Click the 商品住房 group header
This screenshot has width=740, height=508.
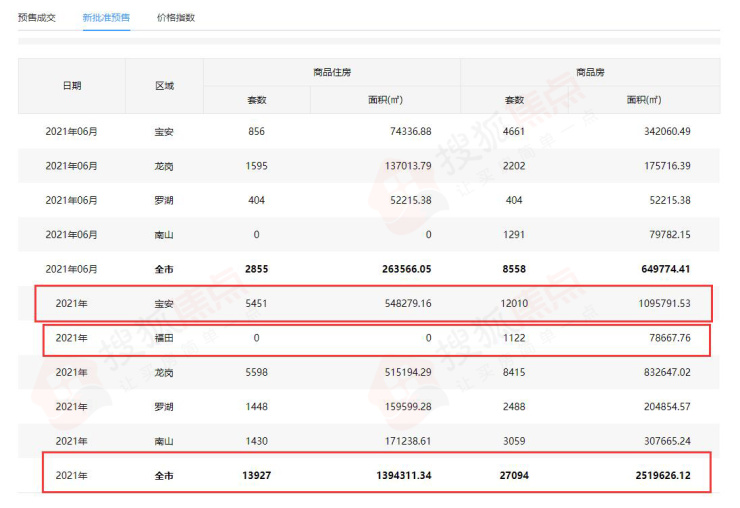pos(331,72)
